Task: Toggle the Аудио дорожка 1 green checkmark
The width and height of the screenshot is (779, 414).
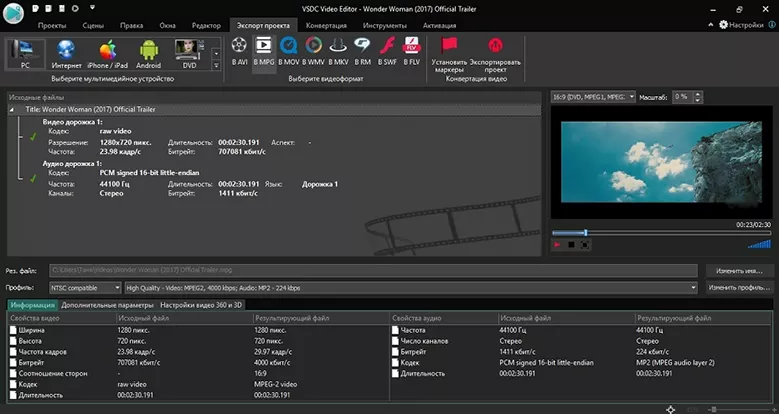Action: [x=33, y=178]
